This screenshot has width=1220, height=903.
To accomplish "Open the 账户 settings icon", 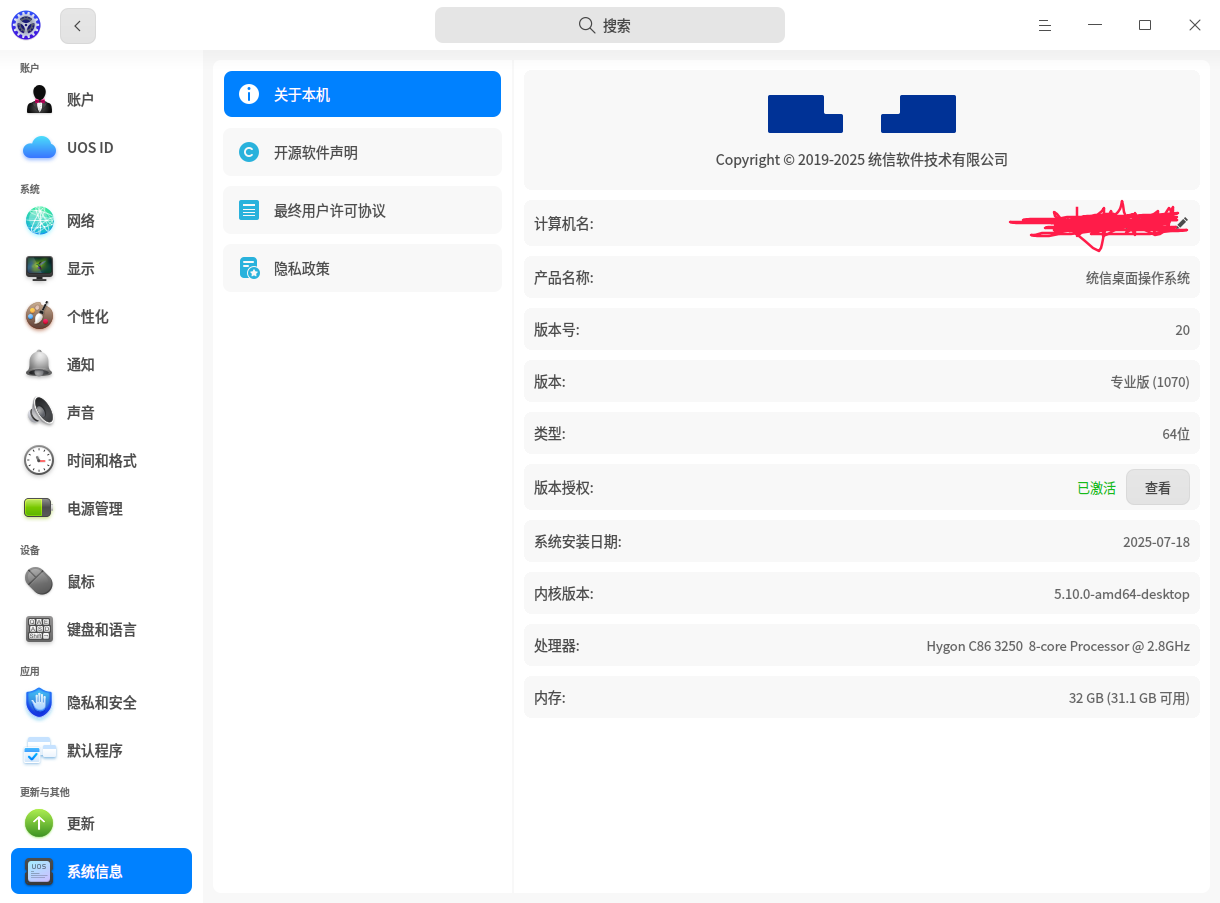I will (39, 99).
